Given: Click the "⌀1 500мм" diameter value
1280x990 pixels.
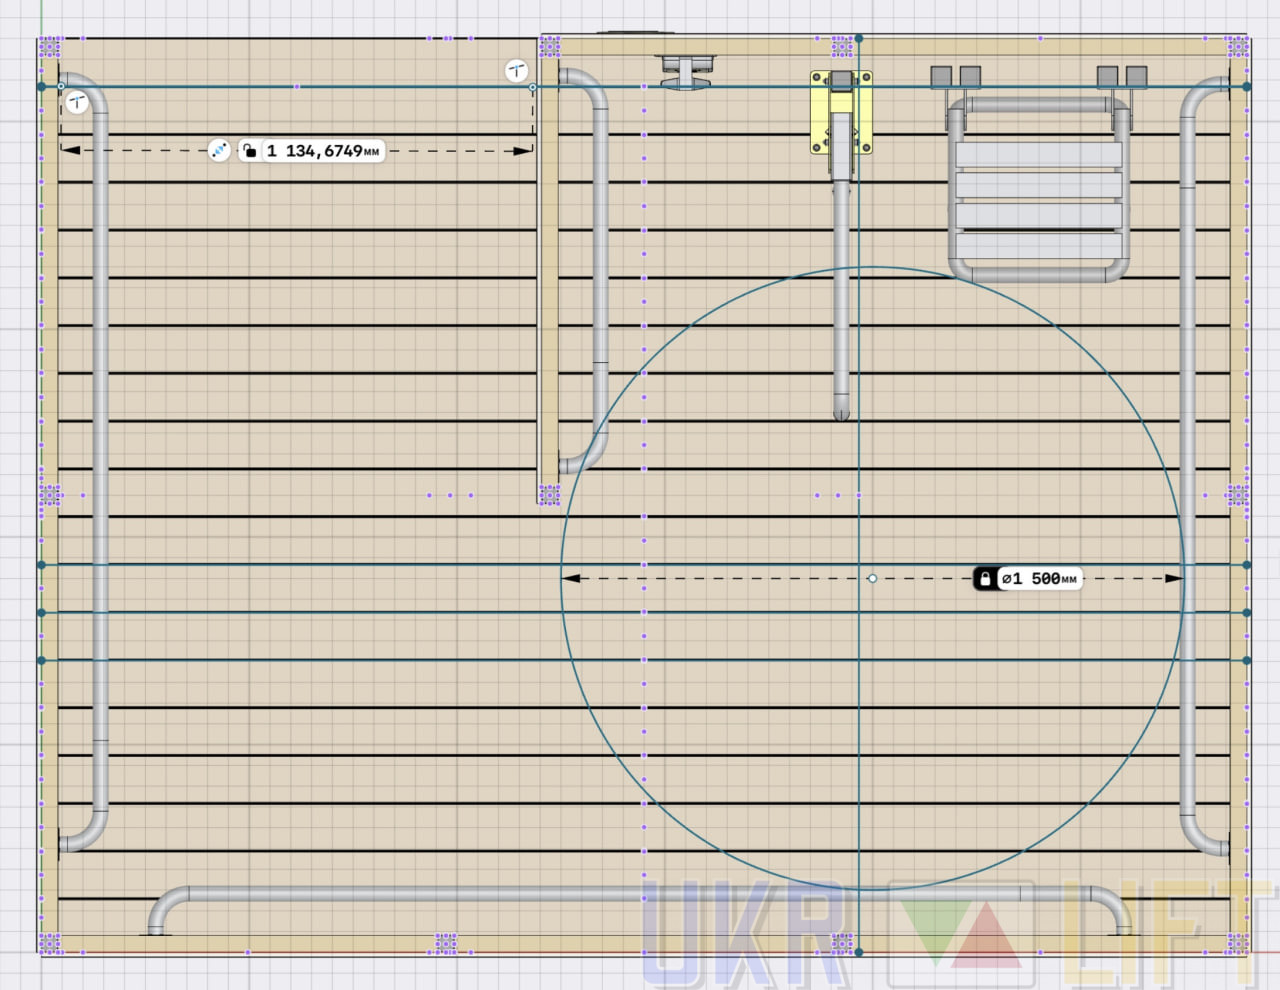Looking at the screenshot, I should click(x=1039, y=578).
